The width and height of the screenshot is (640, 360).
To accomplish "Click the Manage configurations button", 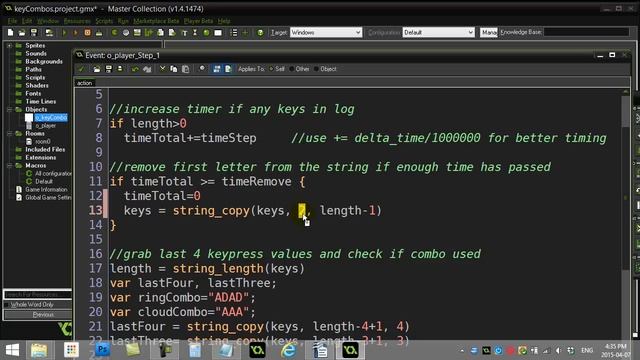I will pos(489,32).
